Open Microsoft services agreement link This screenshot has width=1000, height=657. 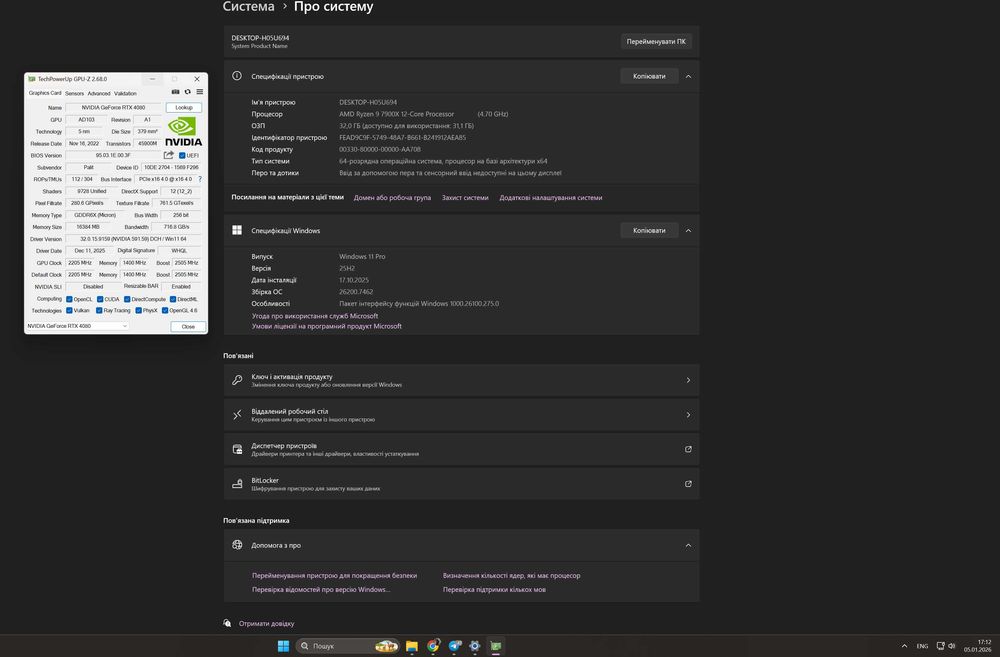(x=314, y=316)
